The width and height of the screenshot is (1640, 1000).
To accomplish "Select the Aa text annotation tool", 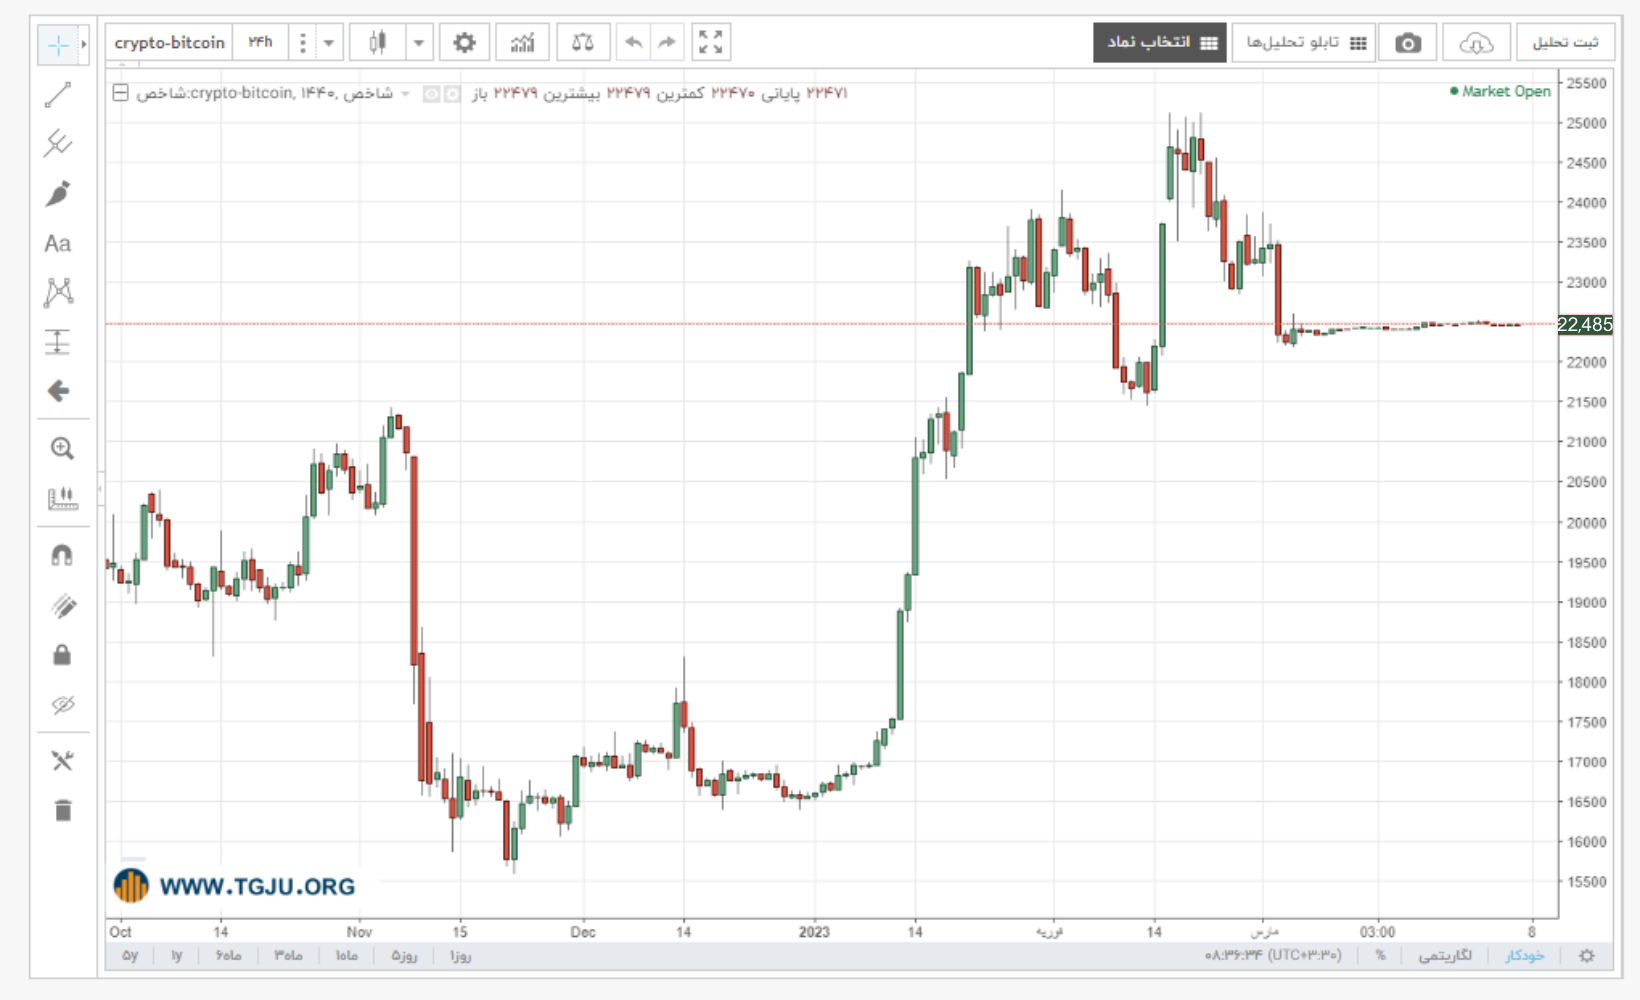I will coord(58,243).
